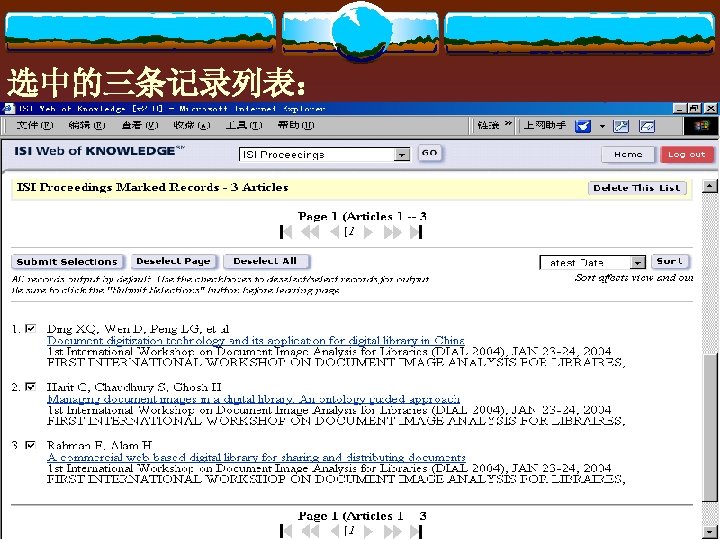Click scrollbar up arrow

[x=709, y=186]
